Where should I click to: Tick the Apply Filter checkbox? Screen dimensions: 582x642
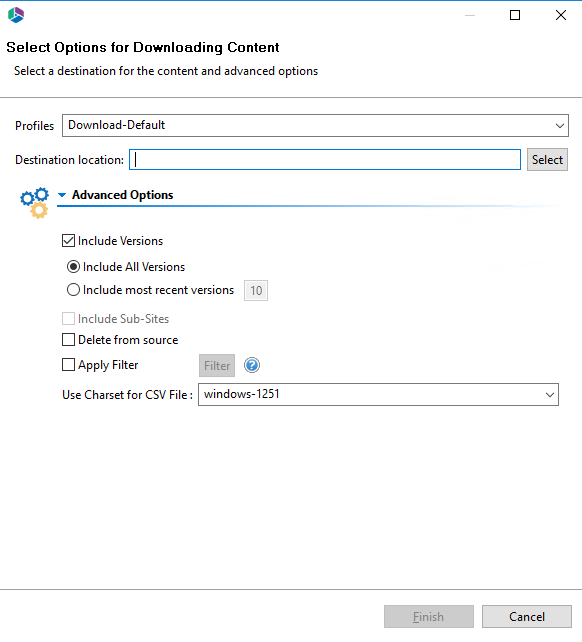[x=68, y=364]
